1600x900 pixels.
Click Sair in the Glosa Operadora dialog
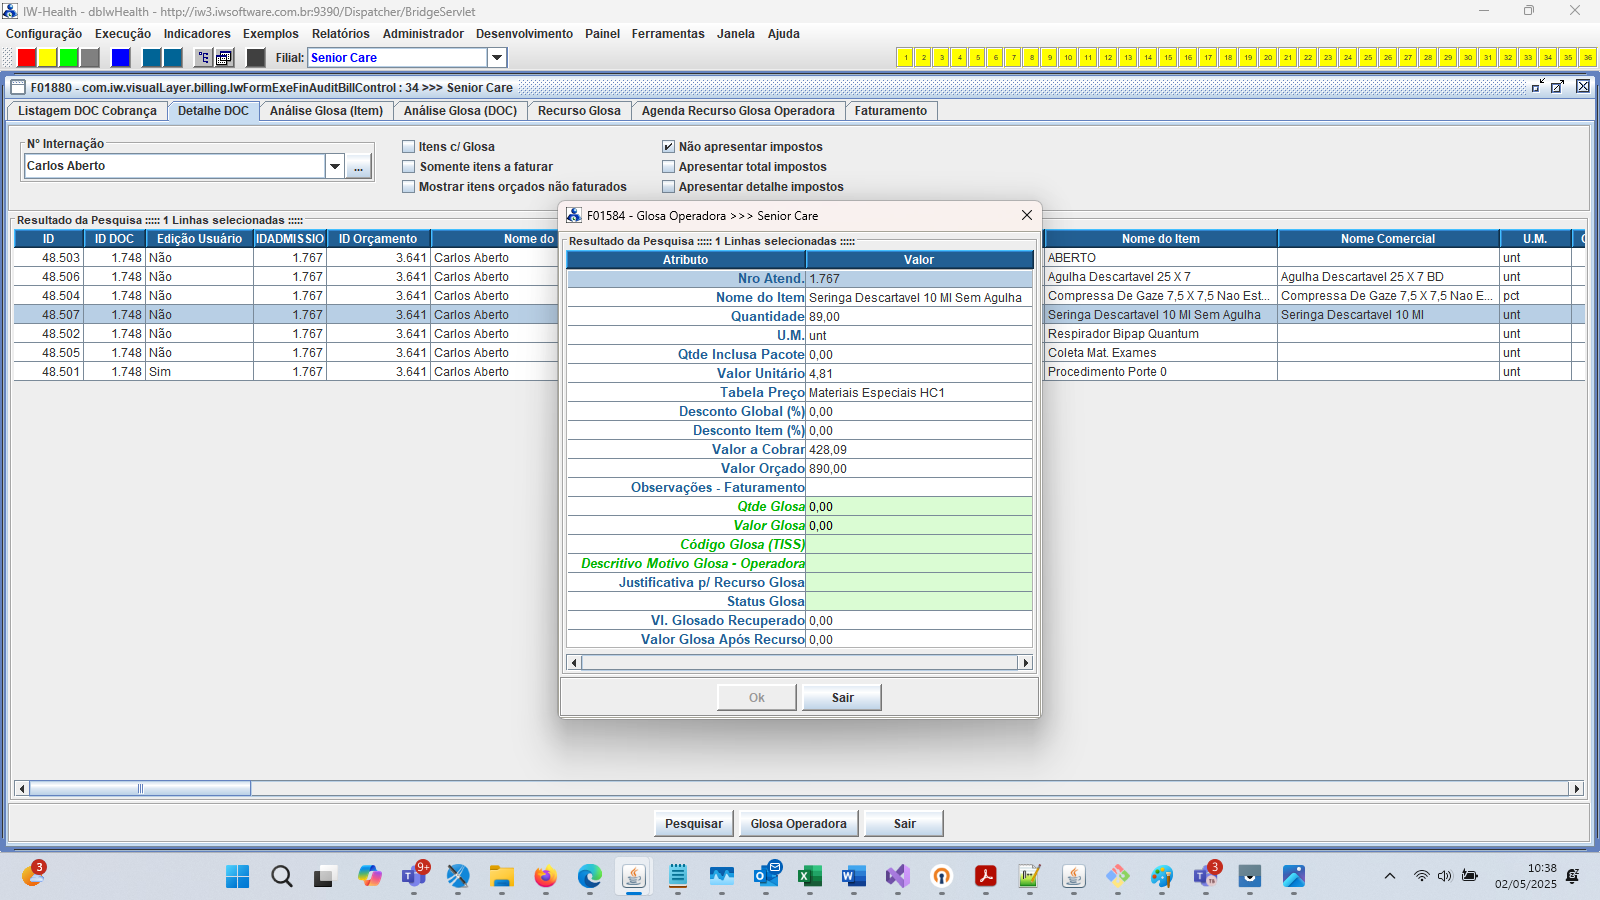(842, 698)
